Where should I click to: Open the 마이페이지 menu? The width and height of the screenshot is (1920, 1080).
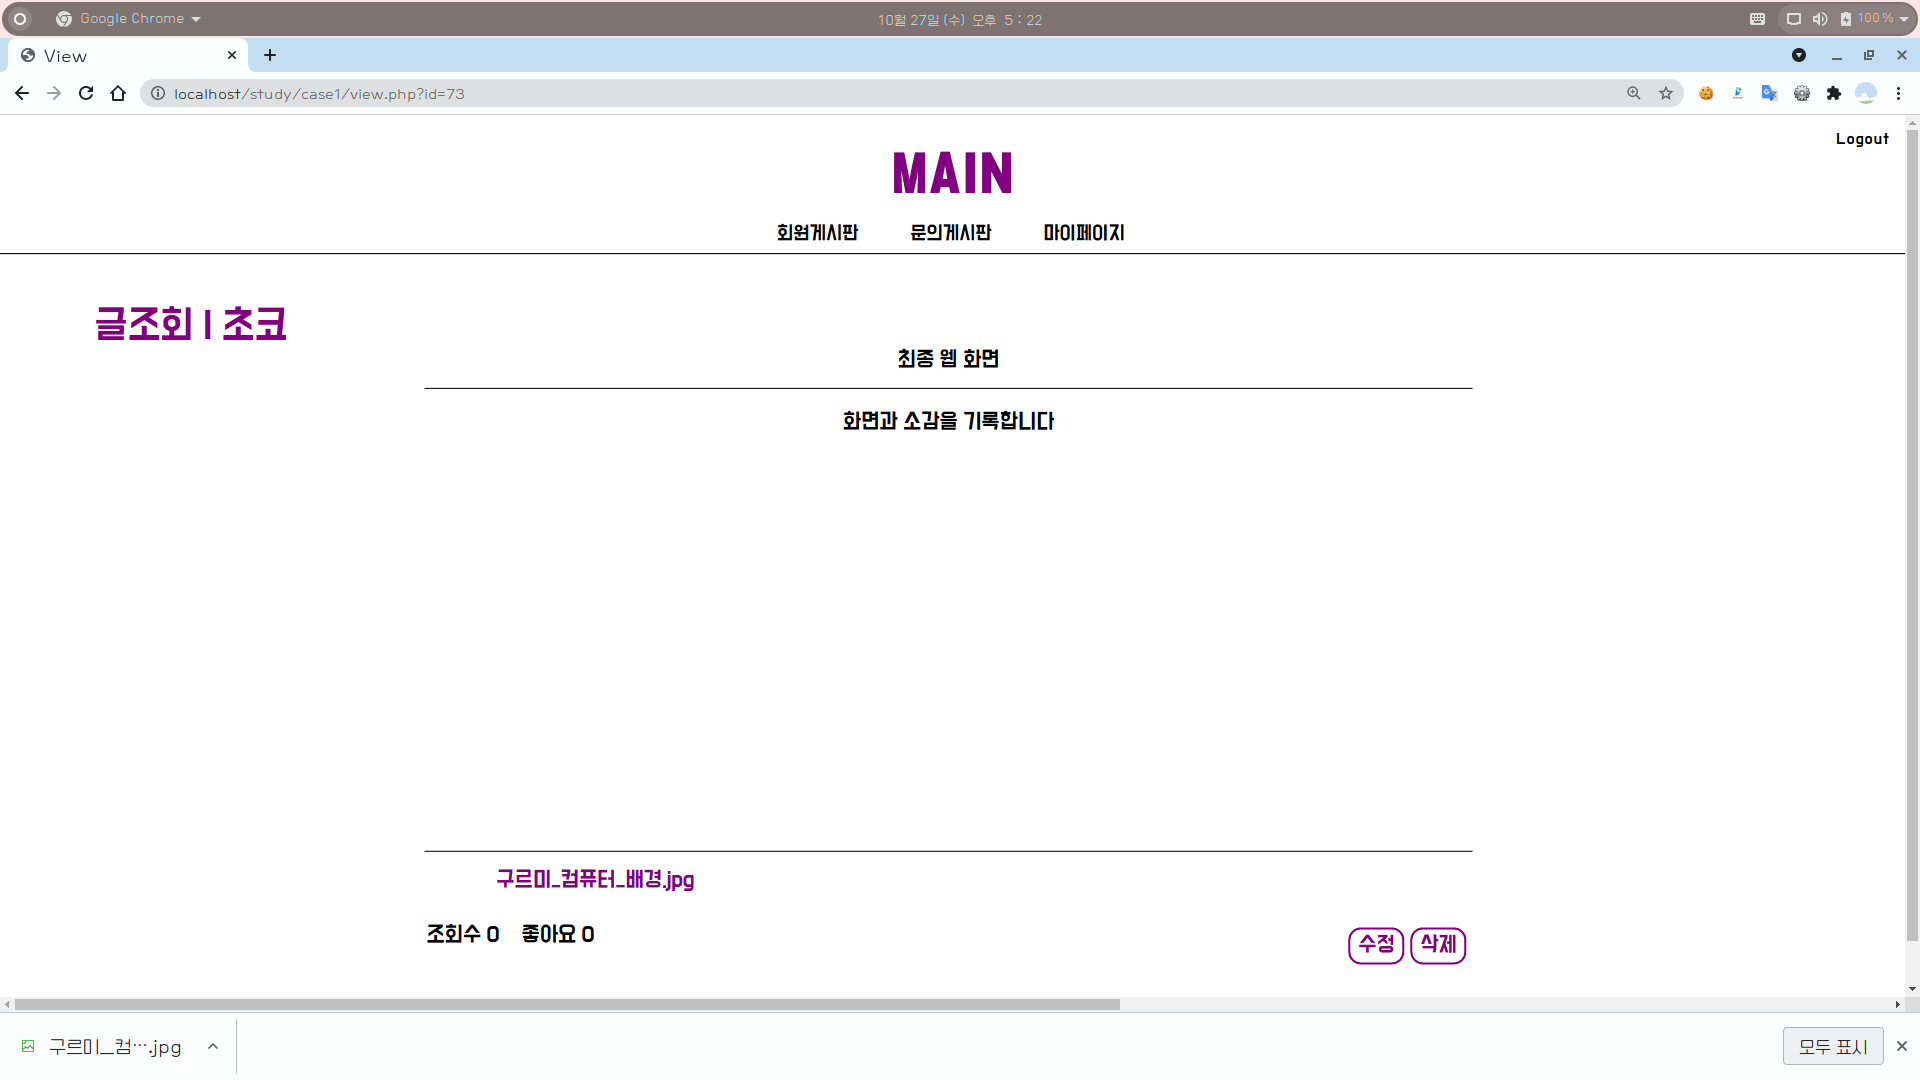tap(1084, 232)
